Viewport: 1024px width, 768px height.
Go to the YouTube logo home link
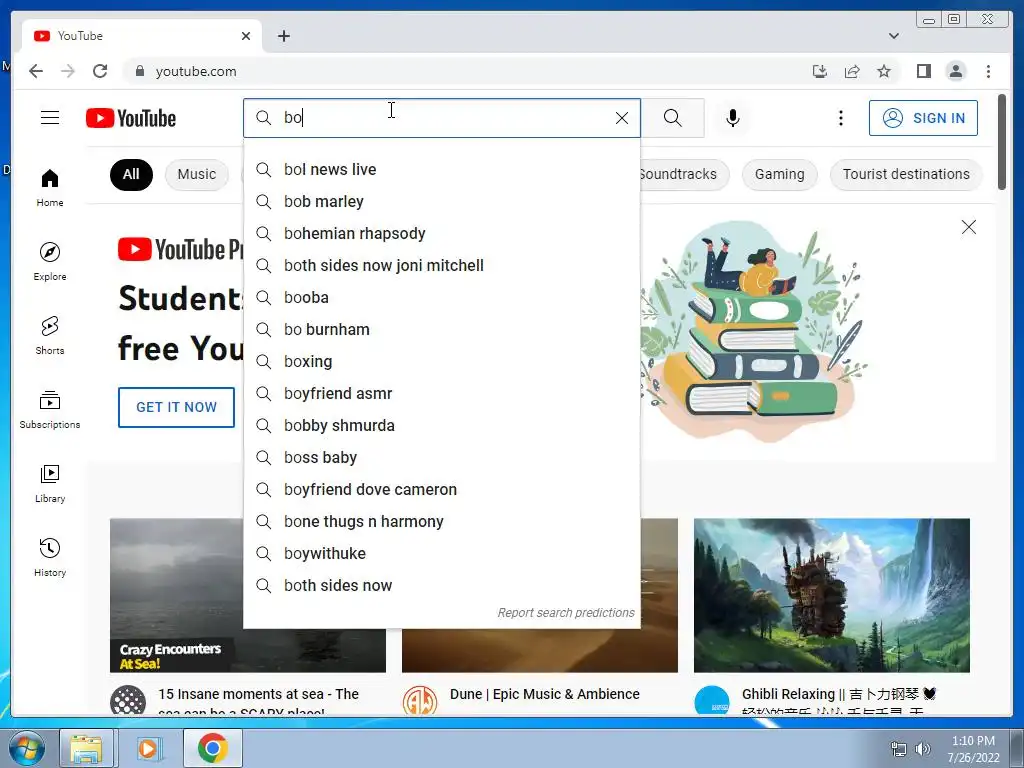pos(131,118)
